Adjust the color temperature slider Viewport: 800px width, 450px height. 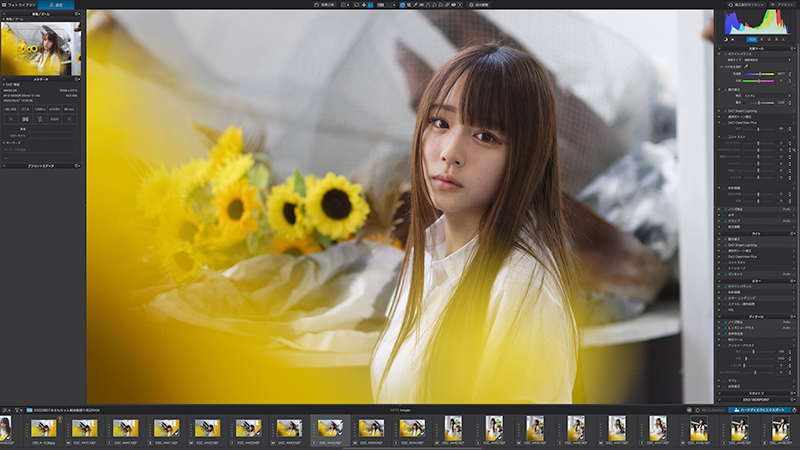(x=758, y=74)
